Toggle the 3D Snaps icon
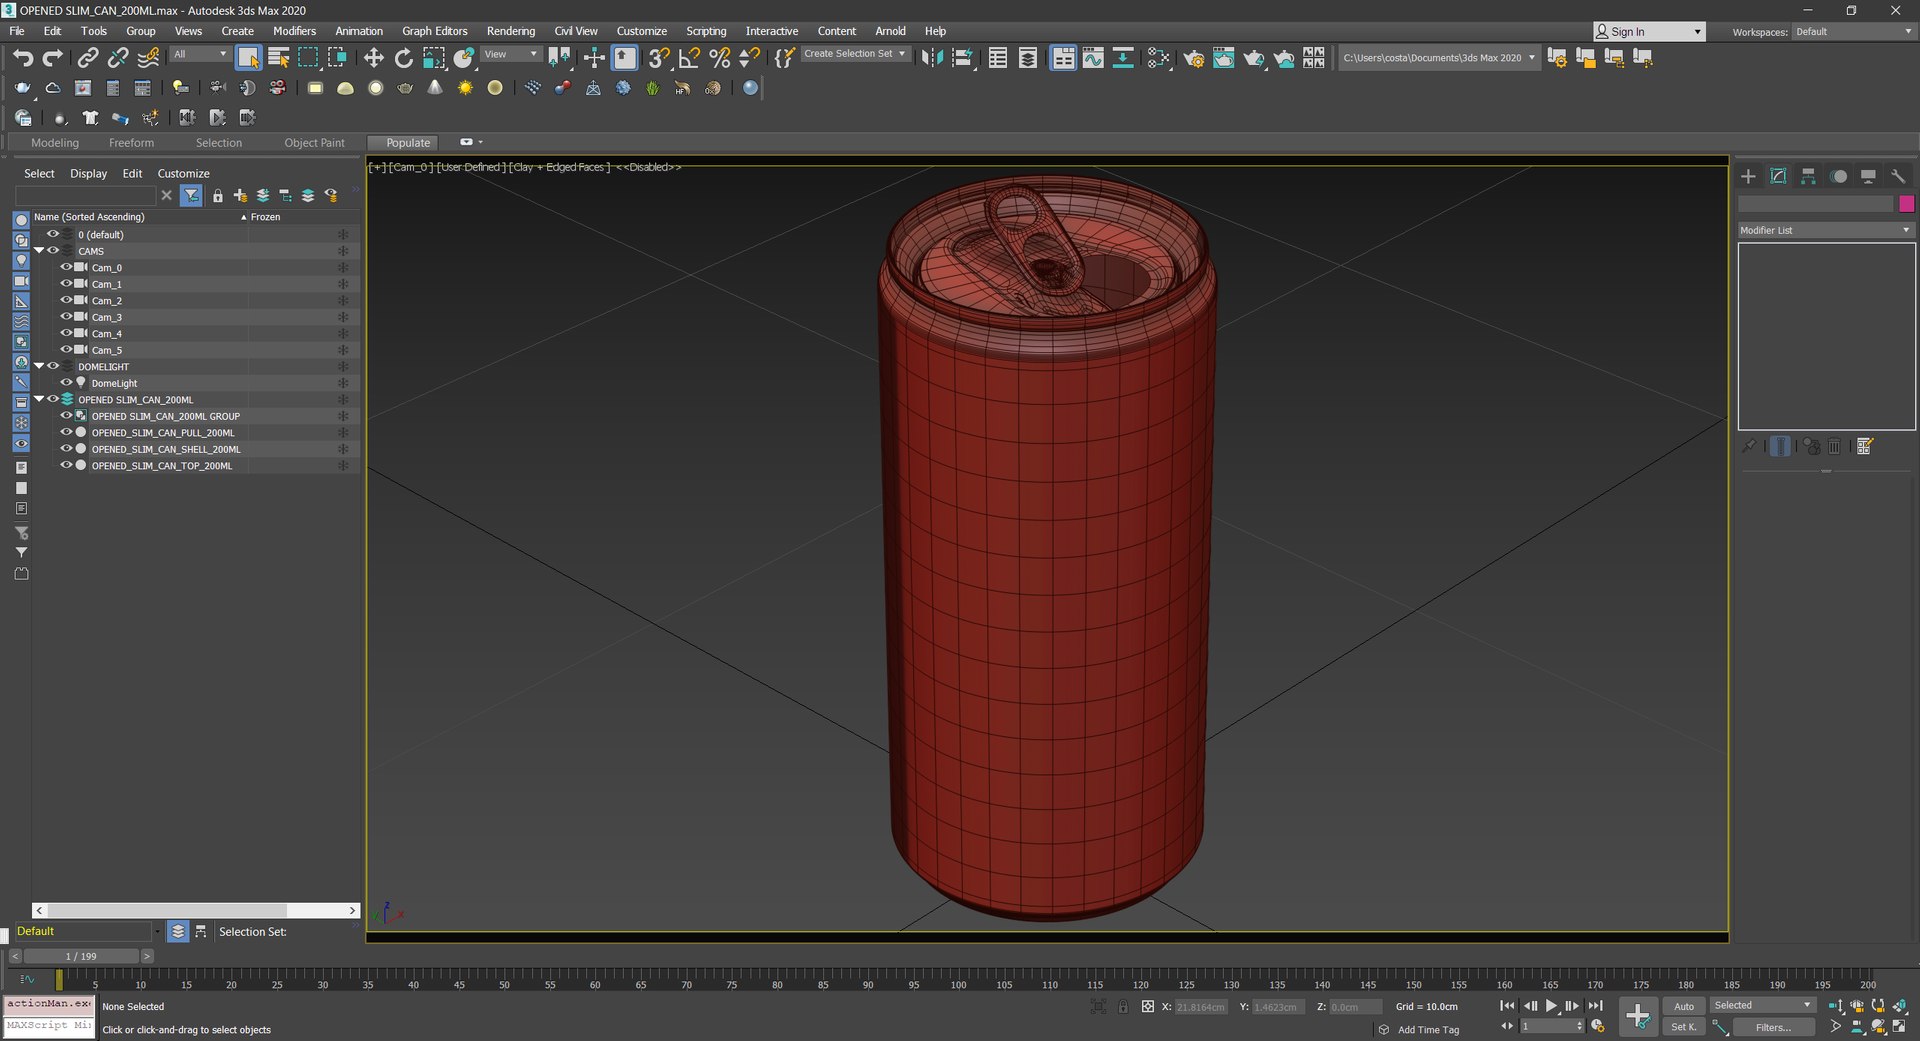Viewport: 1920px width, 1041px height. [658, 58]
